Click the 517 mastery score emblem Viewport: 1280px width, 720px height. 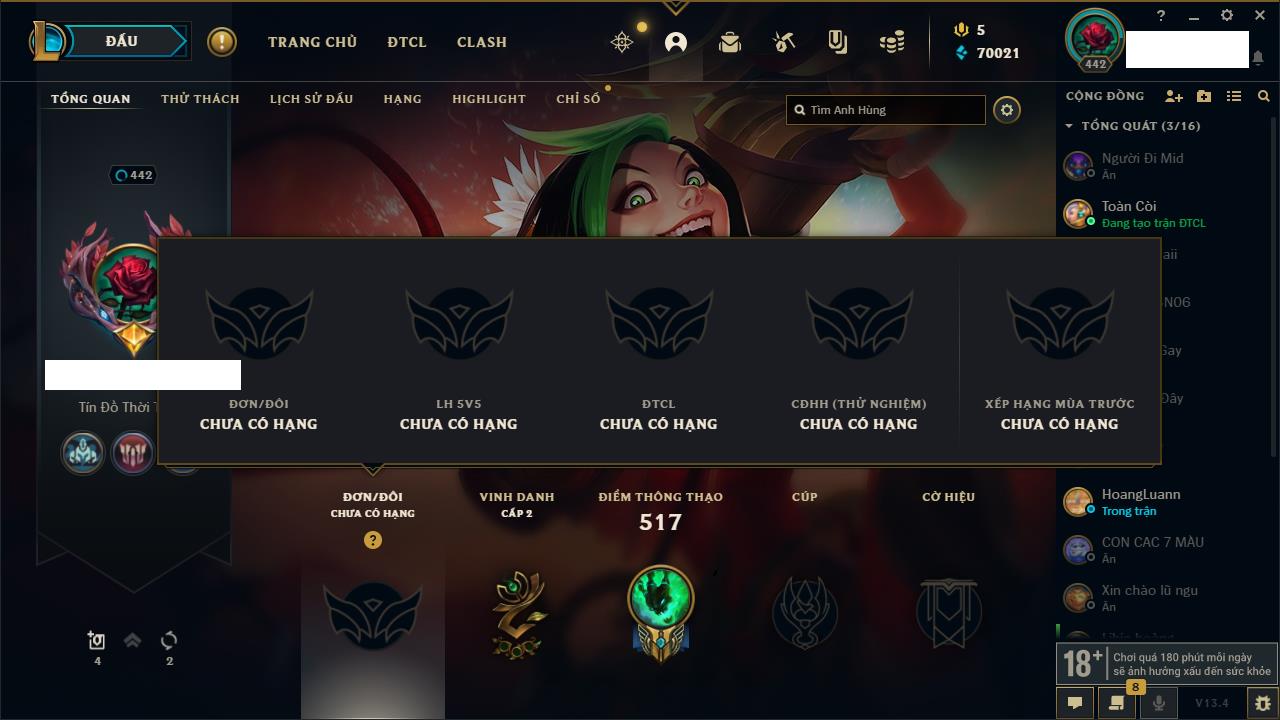[660, 612]
